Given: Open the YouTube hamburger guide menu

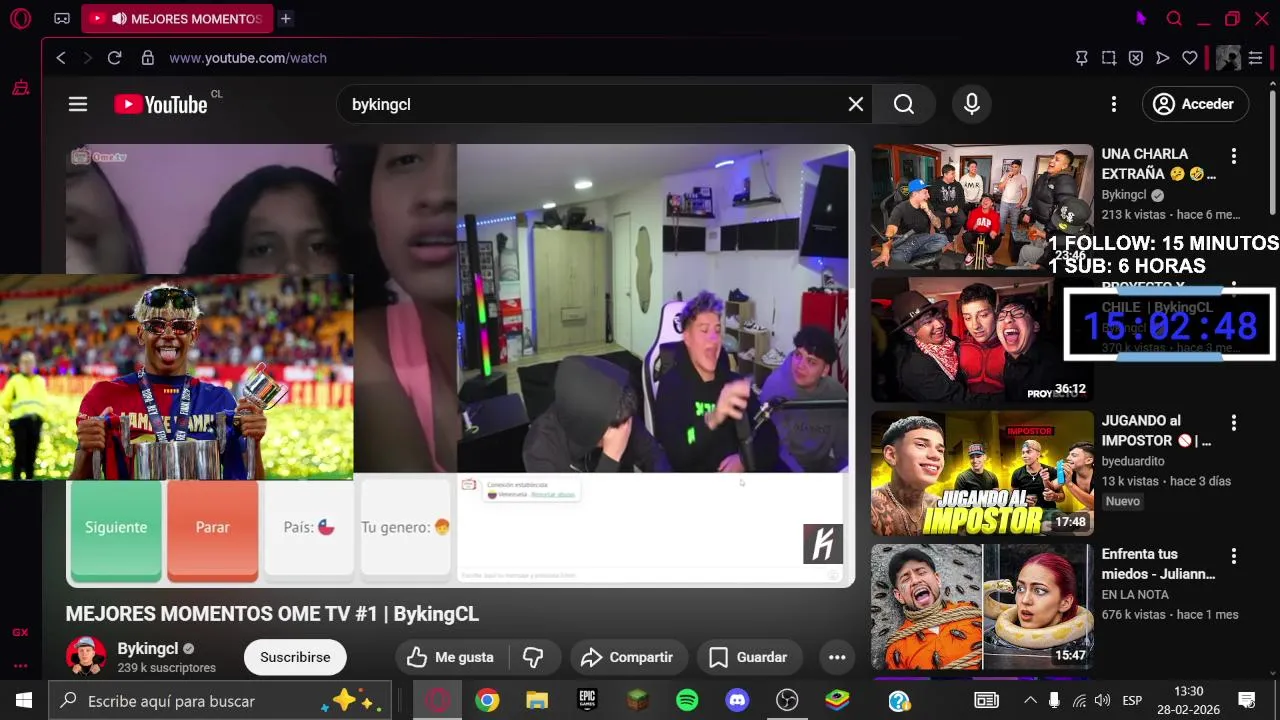Looking at the screenshot, I should pyautogui.click(x=78, y=104).
